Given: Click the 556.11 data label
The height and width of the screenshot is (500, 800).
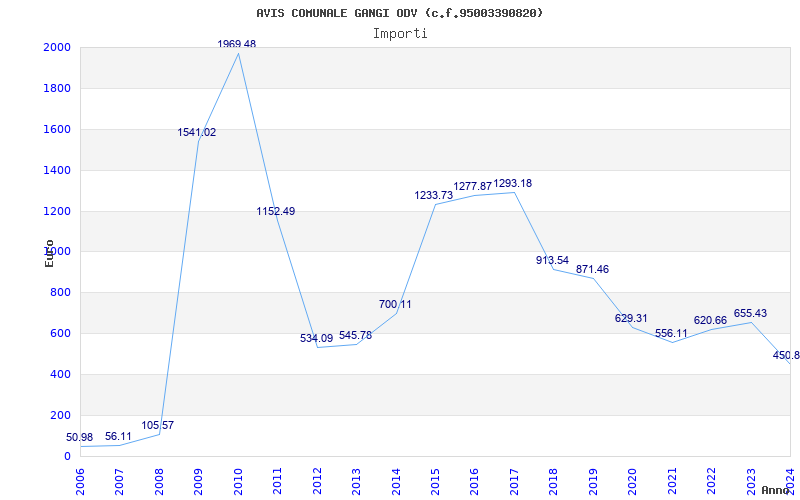Looking at the screenshot, I should tap(671, 334).
